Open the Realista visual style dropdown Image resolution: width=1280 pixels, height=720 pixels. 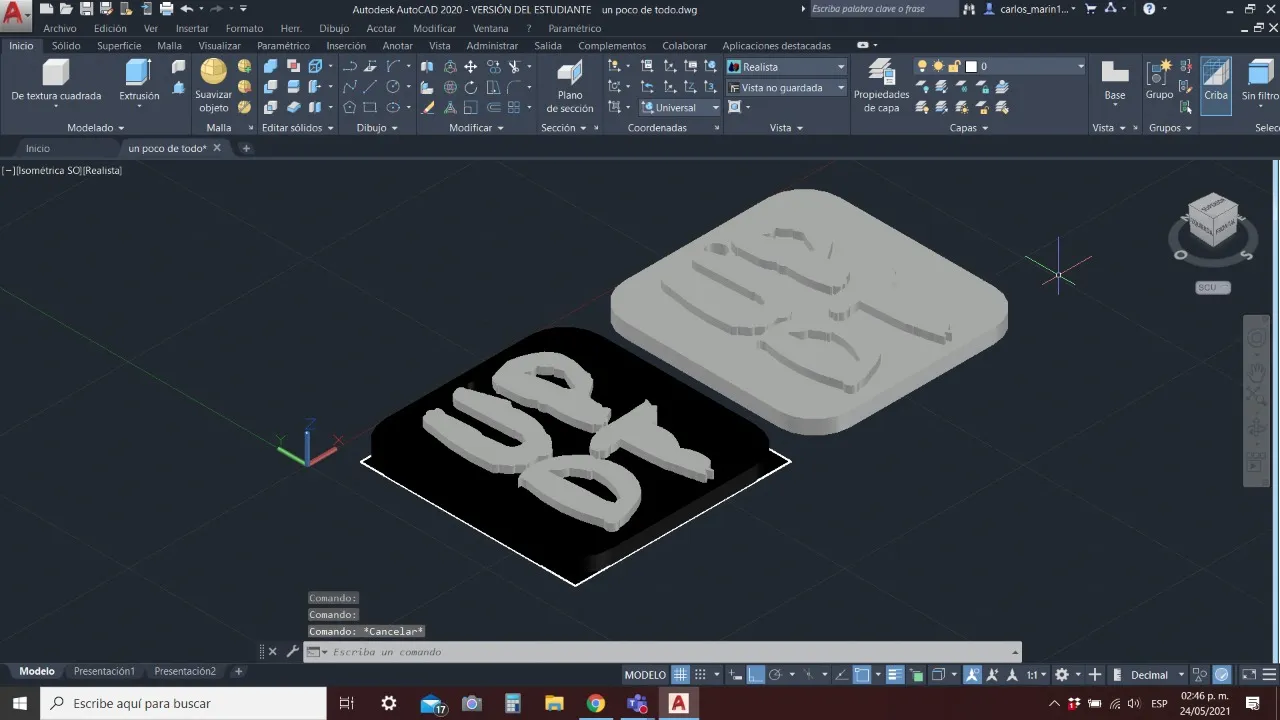[x=786, y=67]
